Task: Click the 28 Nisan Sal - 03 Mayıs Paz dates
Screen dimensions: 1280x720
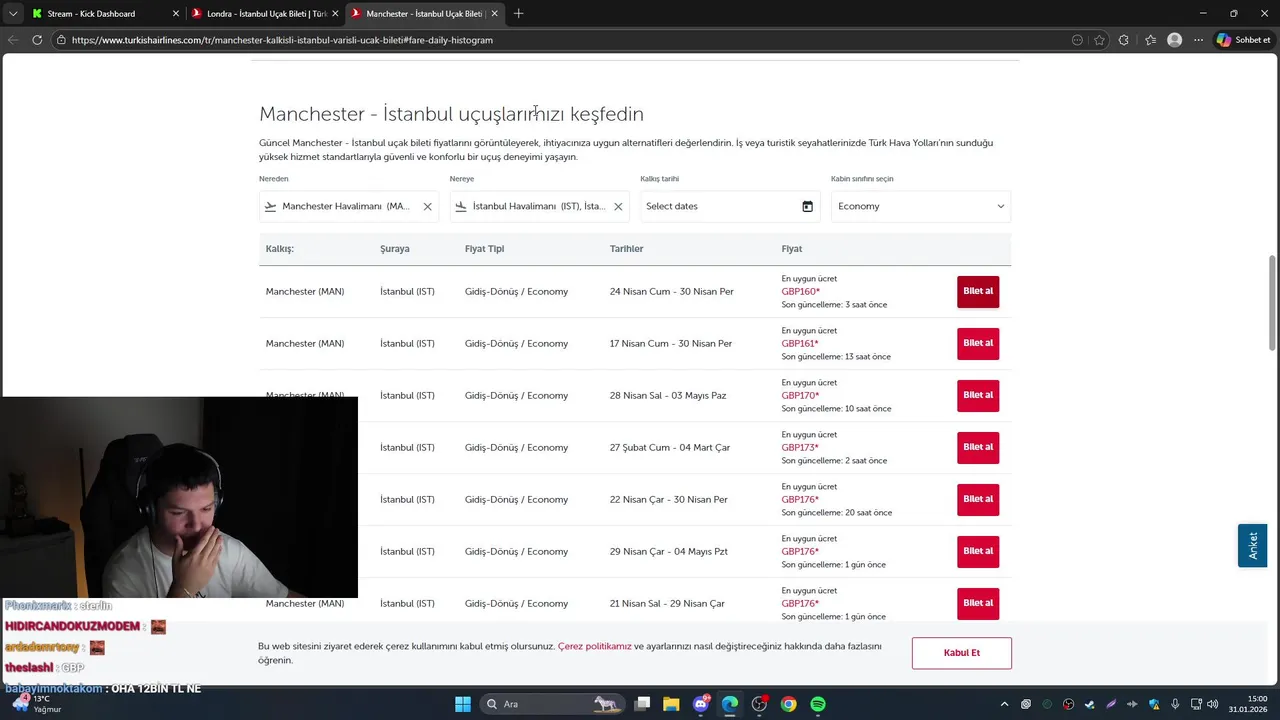Action: (x=668, y=396)
